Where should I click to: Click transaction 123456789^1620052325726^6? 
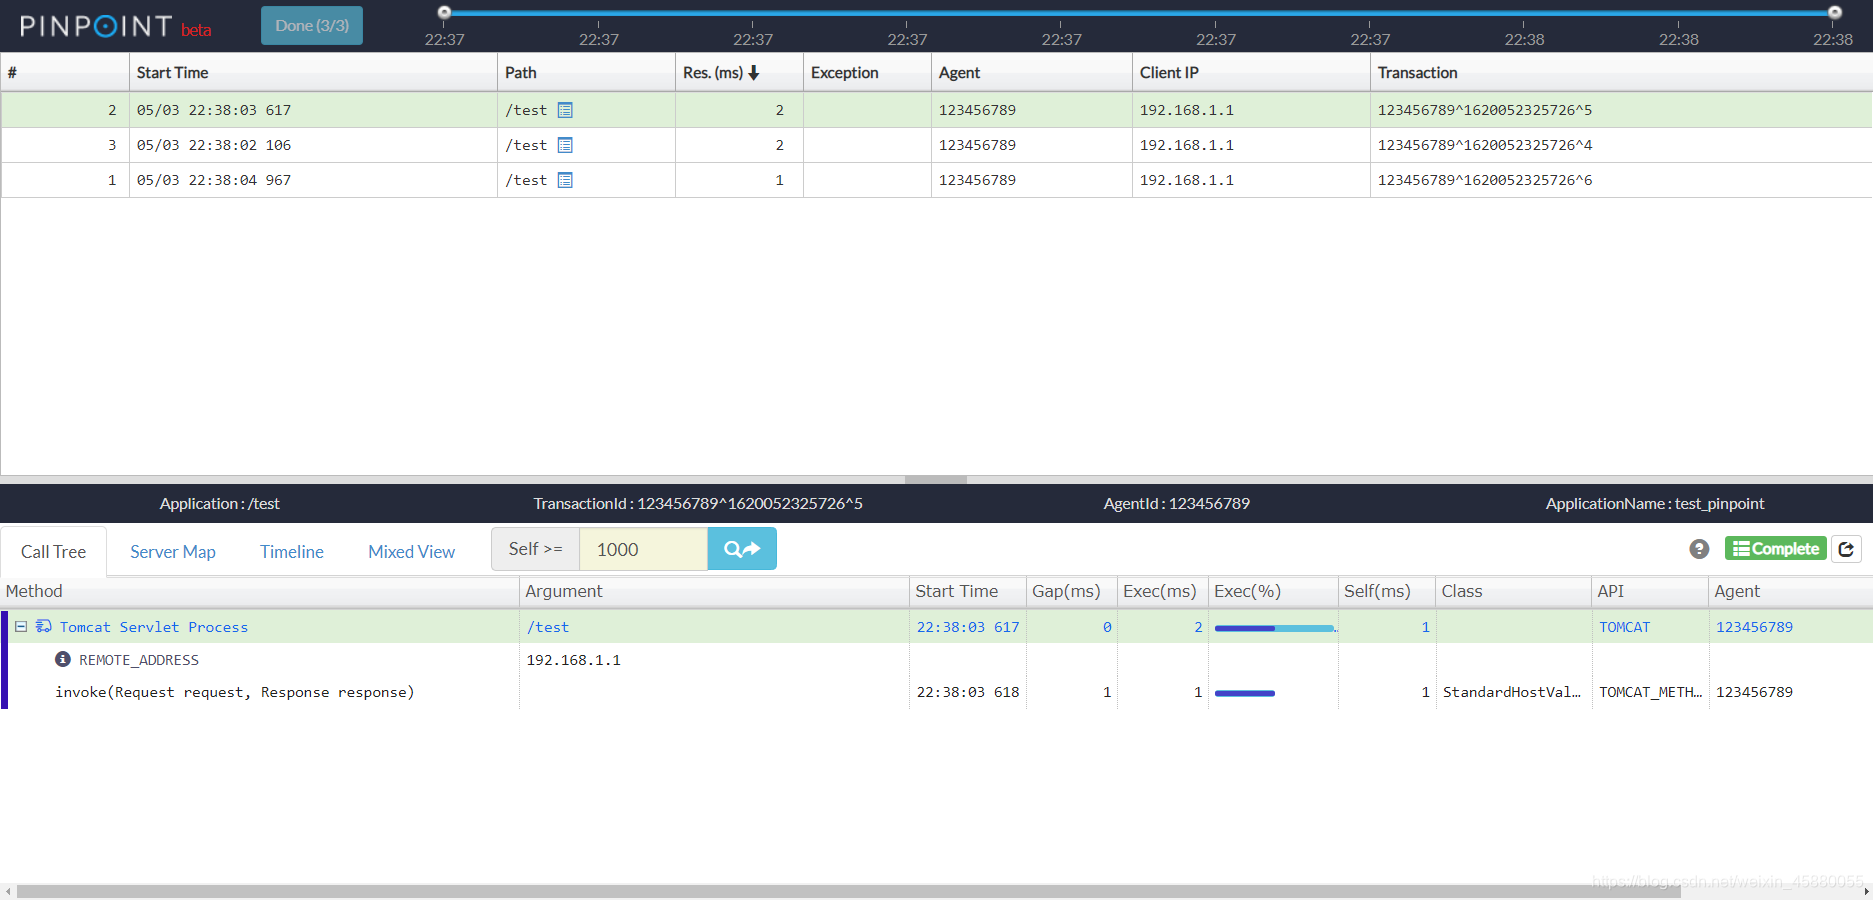click(1485, 180)
